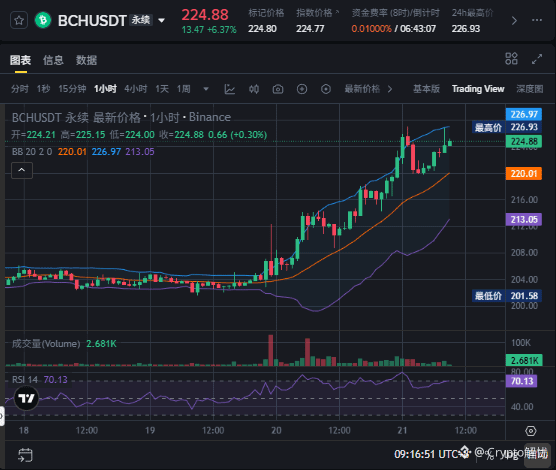The image size is (556, 470).
Task: Switch to the 信息 tab
Action: click(x=53, y=60)
